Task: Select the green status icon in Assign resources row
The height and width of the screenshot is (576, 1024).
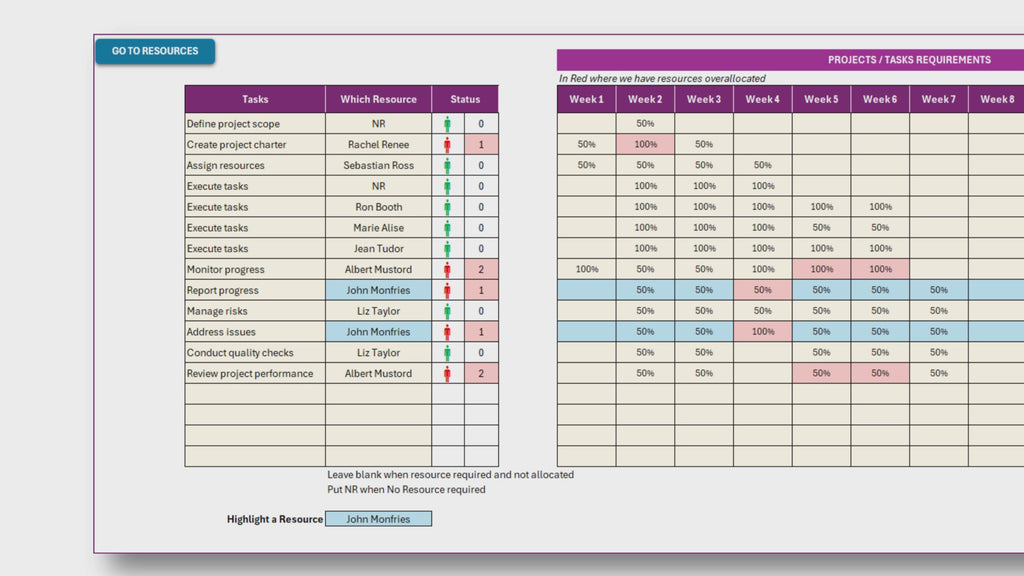Action: pos(447,166)
